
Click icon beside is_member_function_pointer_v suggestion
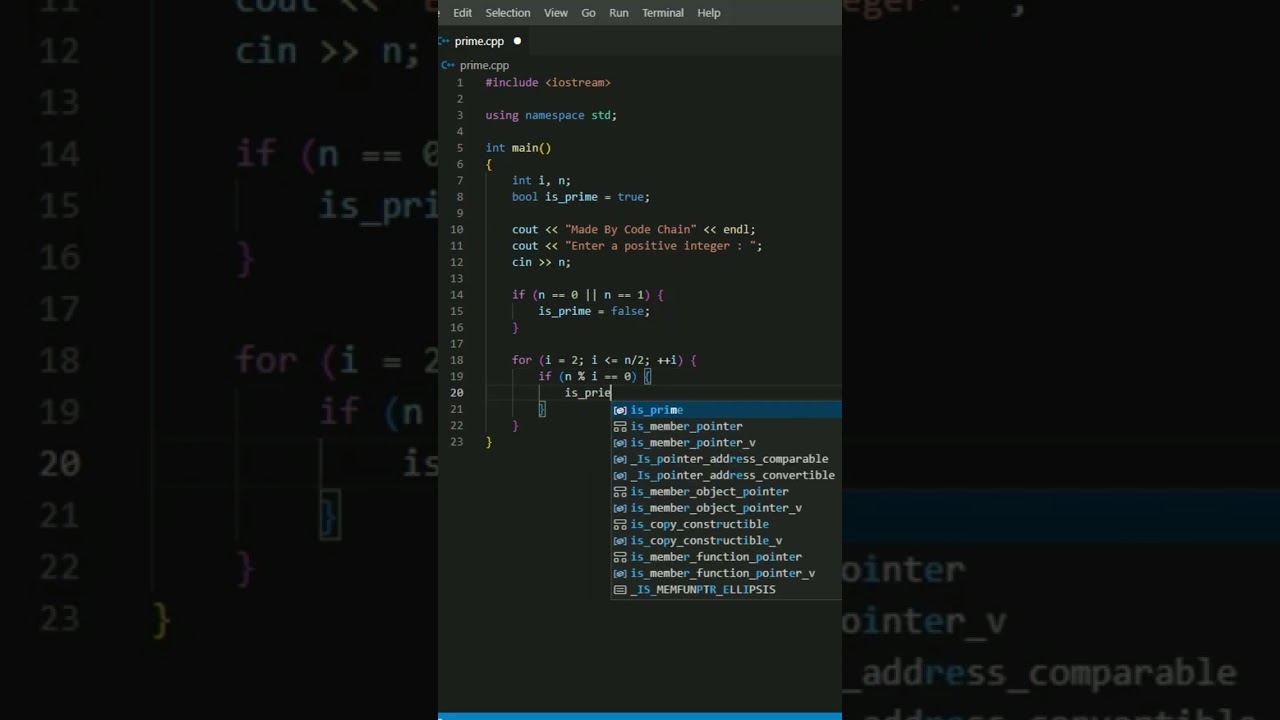click(620, 573)
